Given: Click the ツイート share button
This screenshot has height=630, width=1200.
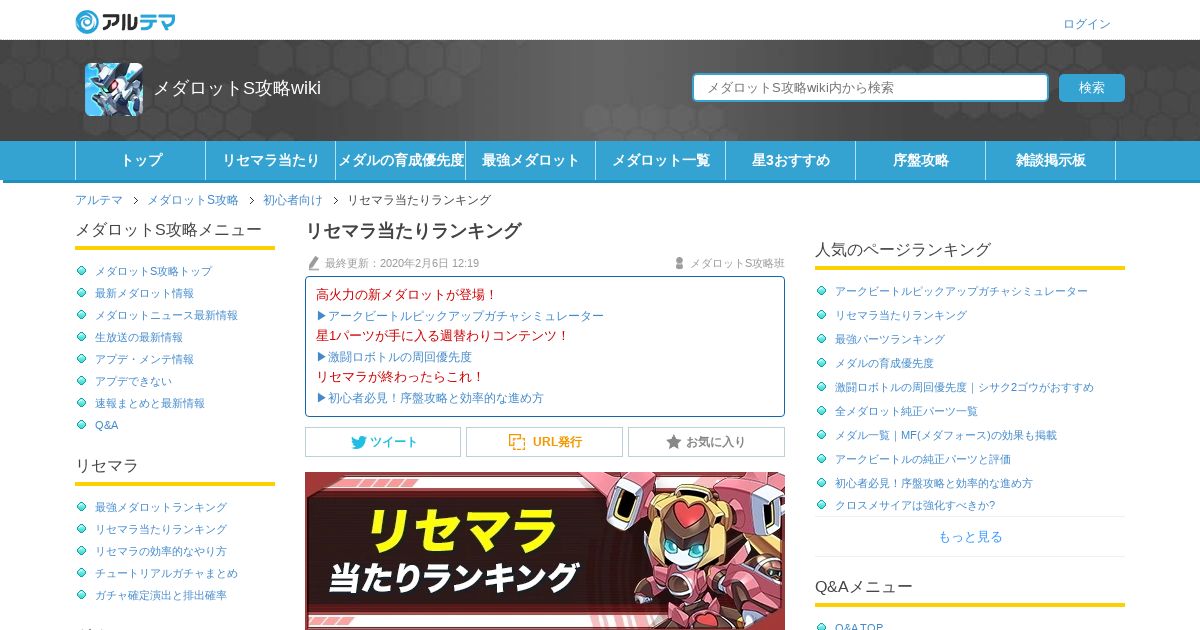Looking at the screenshot, I should [383, 442].
